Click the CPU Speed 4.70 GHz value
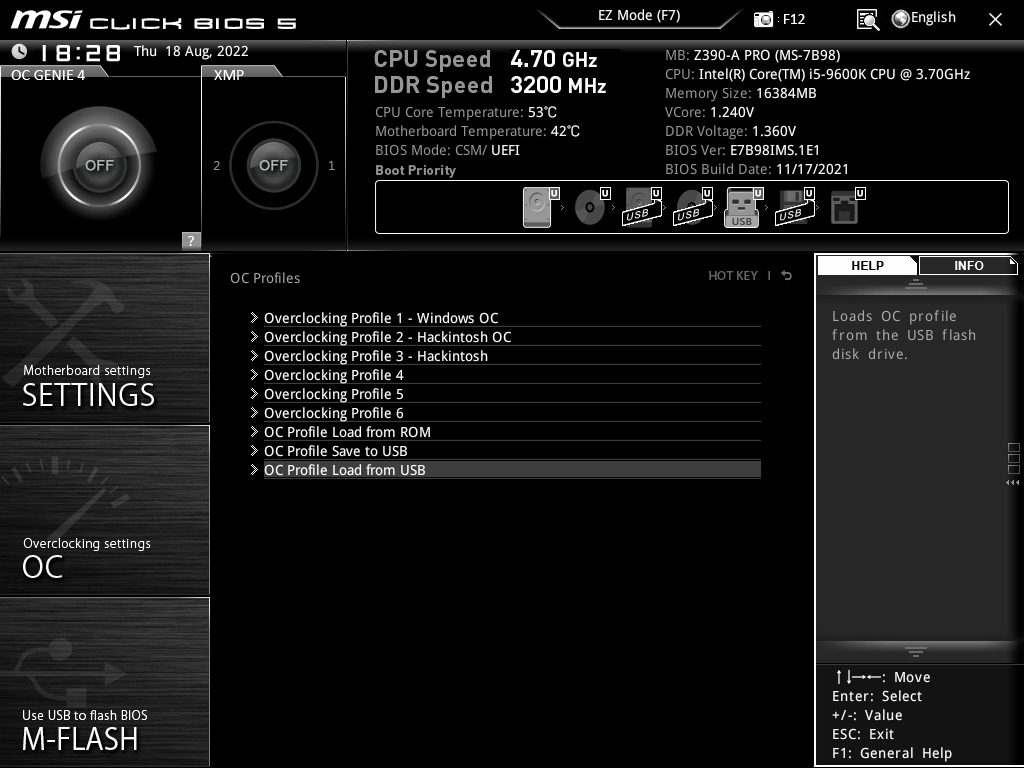 [554, 59]
